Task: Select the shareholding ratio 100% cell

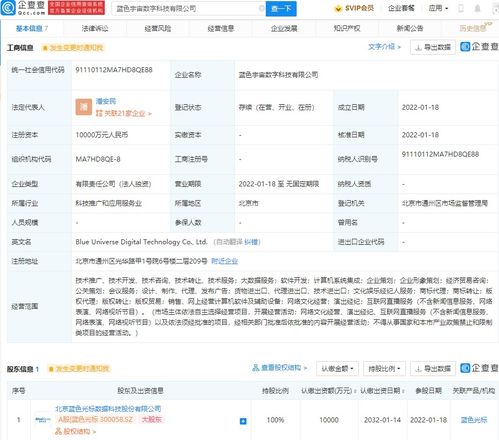Action: tap(275, 420)
